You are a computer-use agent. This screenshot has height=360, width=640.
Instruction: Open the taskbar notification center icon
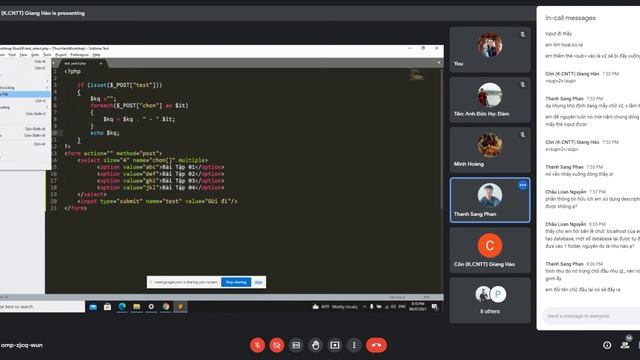pyautogui.click(x=435, y=307)
